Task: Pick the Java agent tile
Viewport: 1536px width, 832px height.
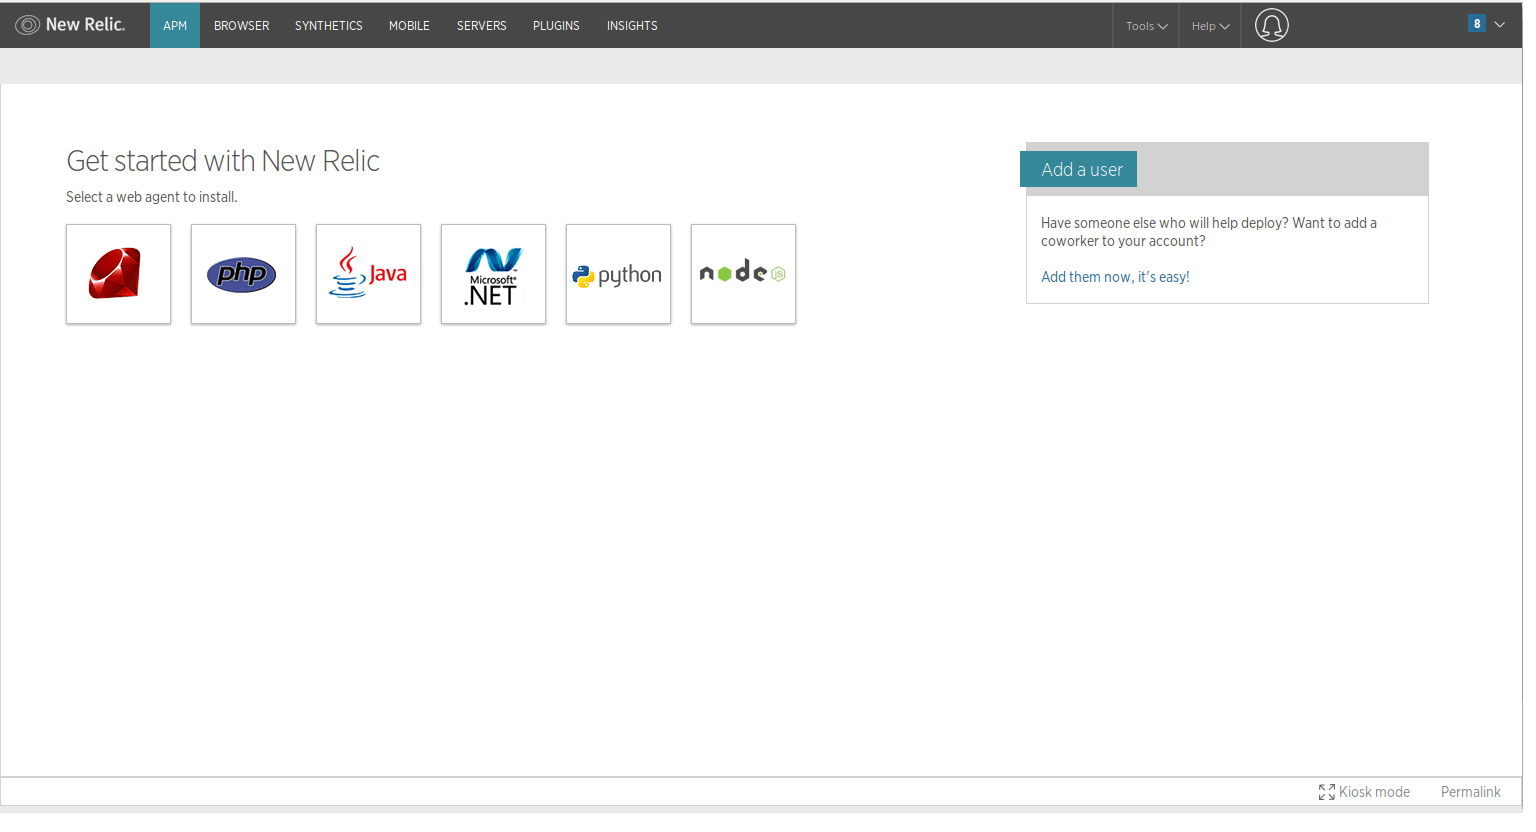Action: point(368,274)
